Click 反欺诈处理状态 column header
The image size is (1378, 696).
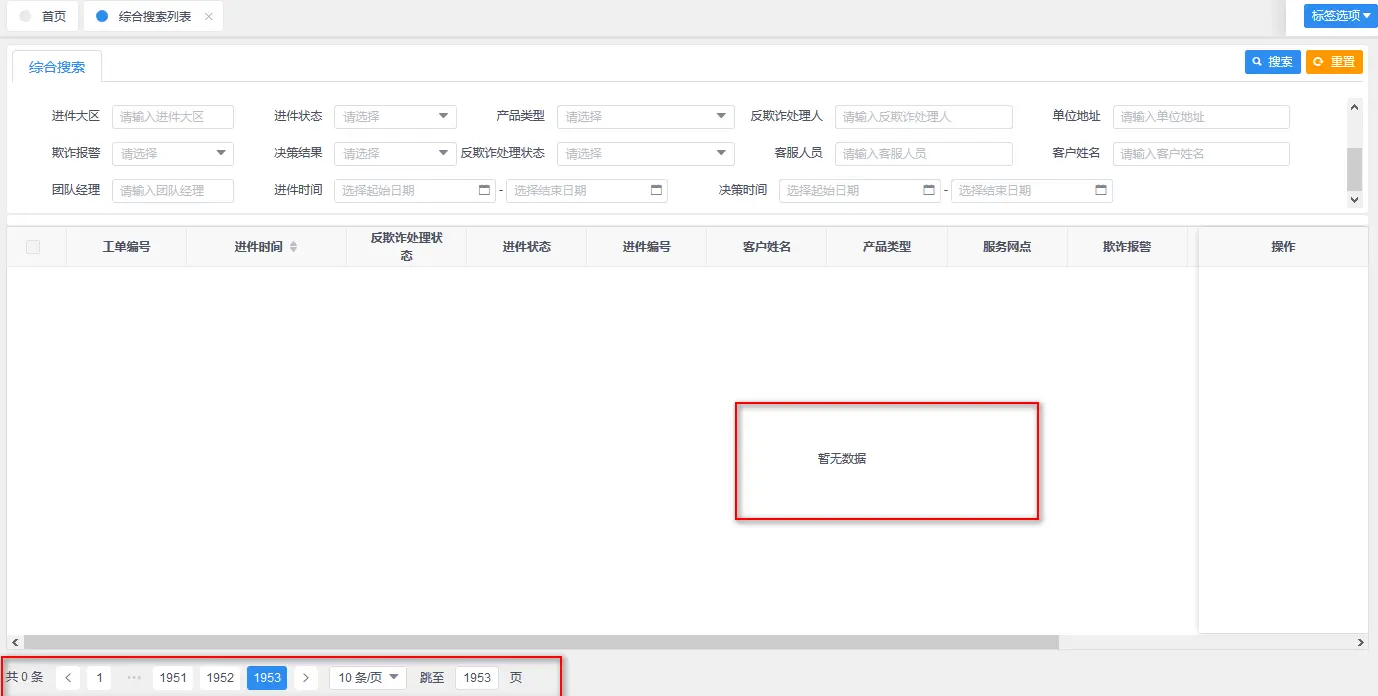point(406,247)
